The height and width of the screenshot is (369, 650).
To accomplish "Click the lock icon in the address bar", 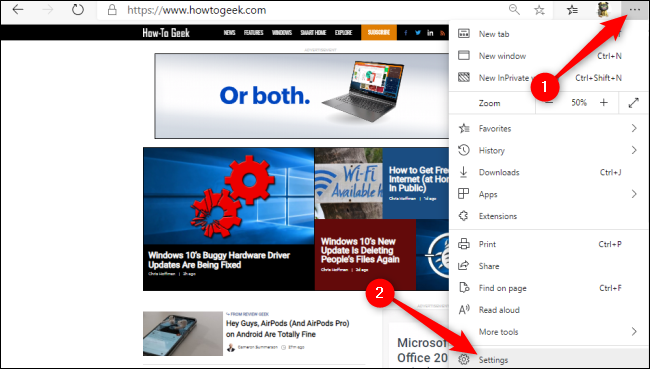I will pyautogui.click(x=112, y=10).
